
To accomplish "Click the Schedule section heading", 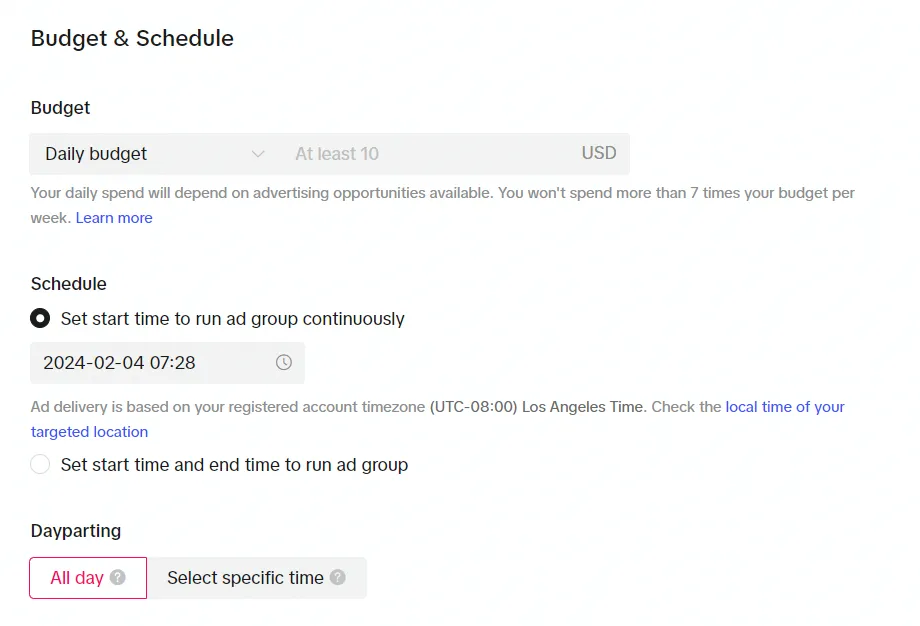I will [69, 284].
